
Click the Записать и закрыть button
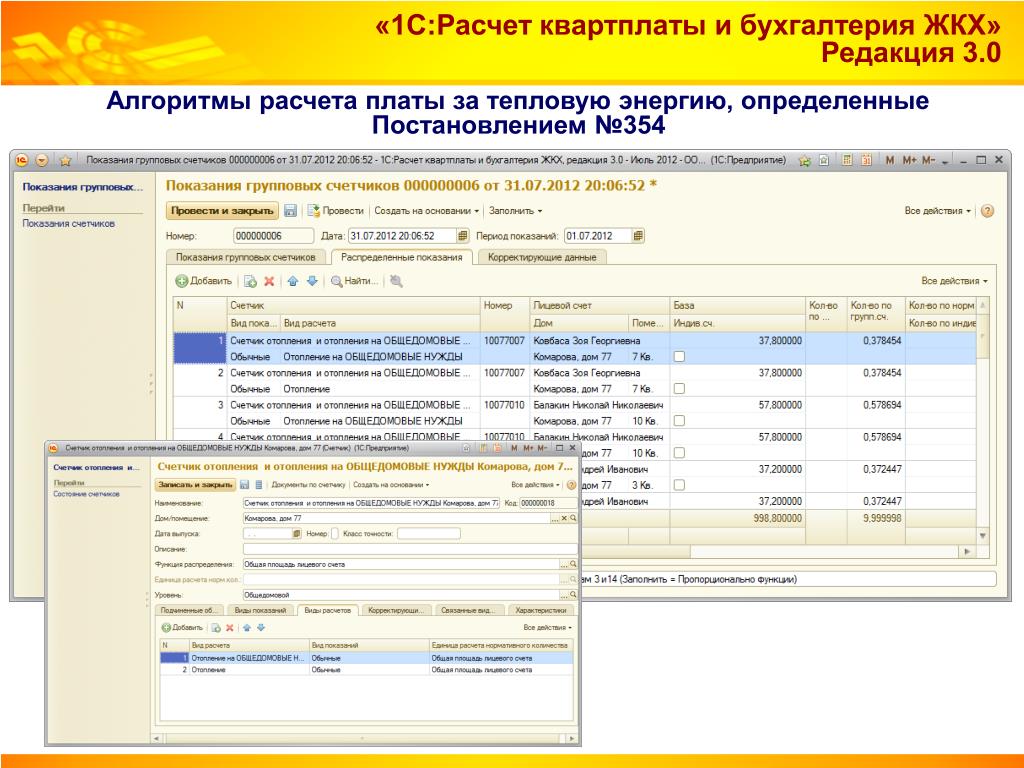click(195, 485)
